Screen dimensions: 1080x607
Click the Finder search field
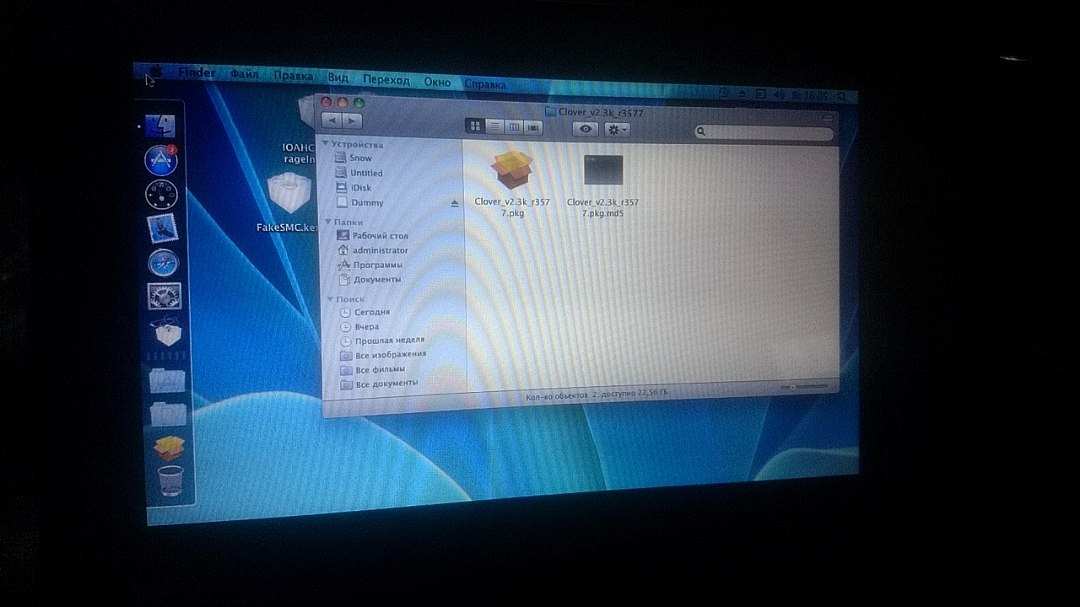pyautogui.click(x=763, y=132)
